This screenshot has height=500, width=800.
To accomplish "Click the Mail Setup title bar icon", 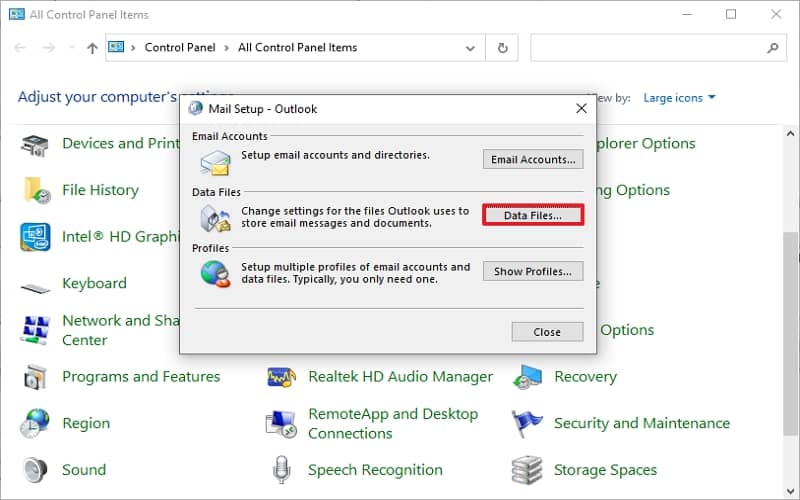I will point(195,108).
